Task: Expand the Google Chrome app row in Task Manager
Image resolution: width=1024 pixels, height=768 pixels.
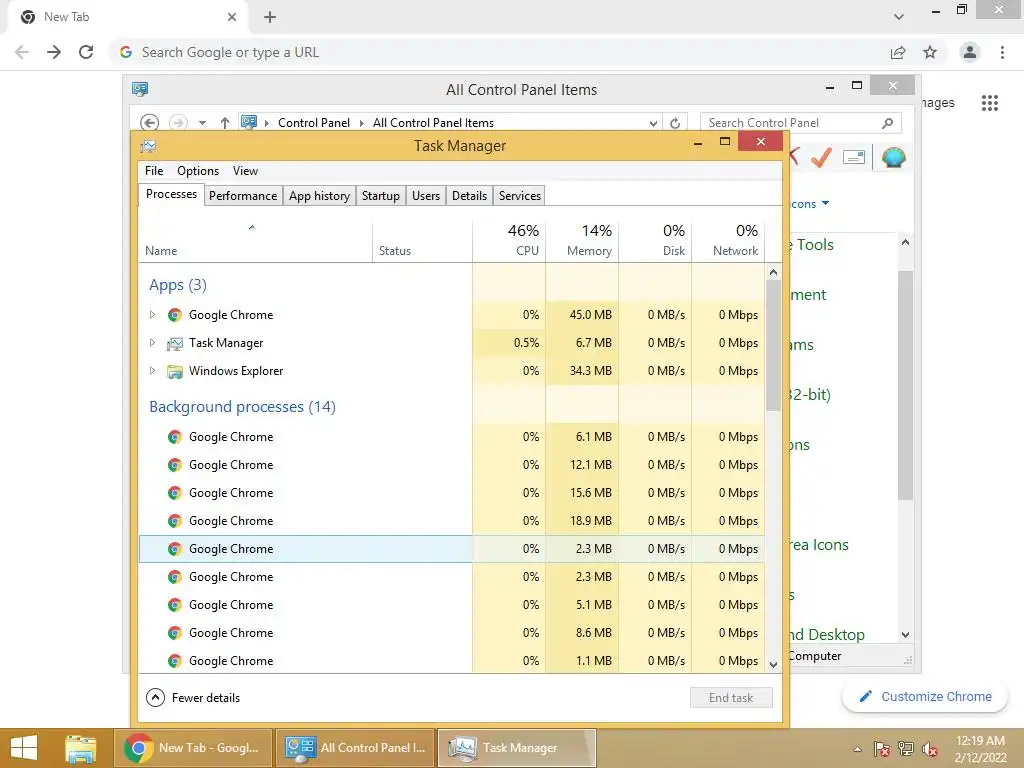Action: click(x=152, y=315)
